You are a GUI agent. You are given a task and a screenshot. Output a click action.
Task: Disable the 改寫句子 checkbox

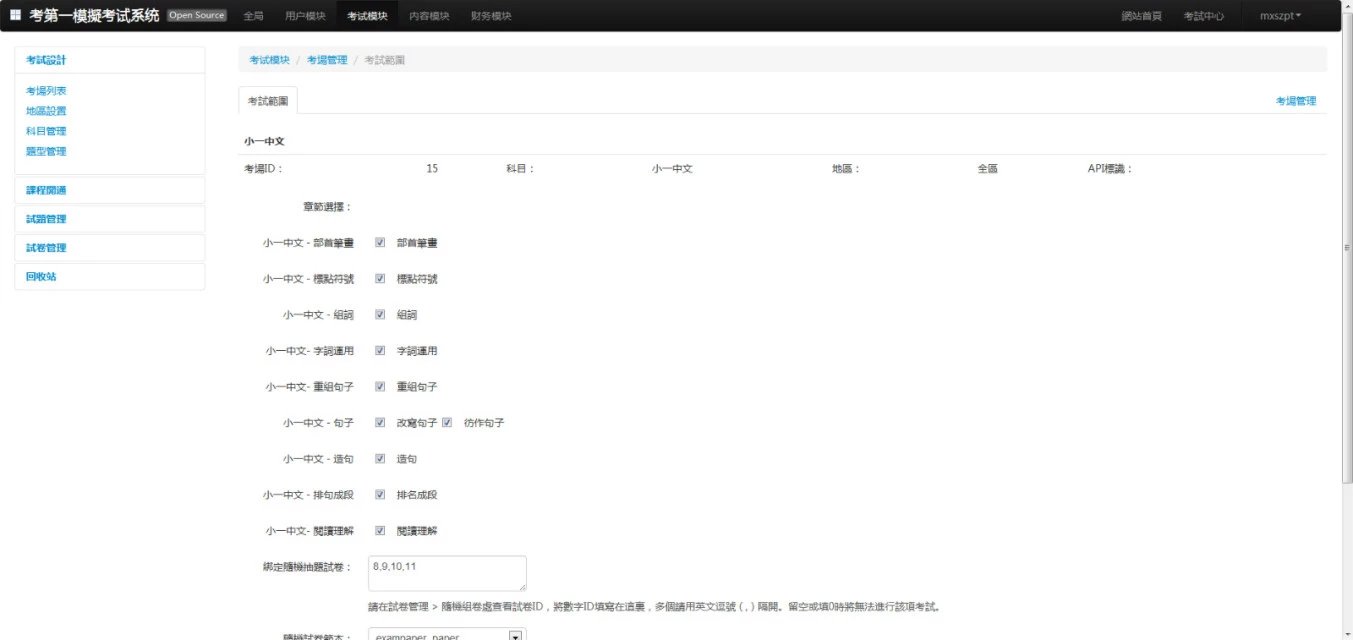380,423
